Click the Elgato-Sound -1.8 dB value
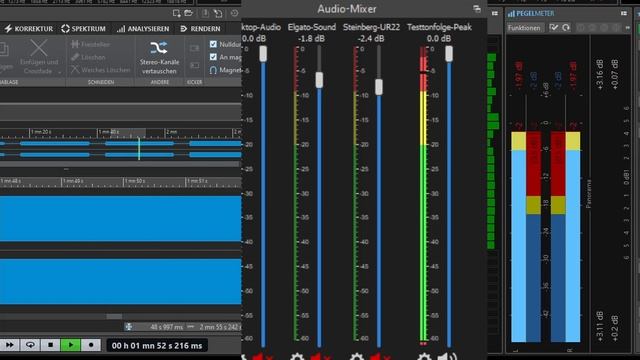Viewport: 640px width, 360px height. point(311,38)
